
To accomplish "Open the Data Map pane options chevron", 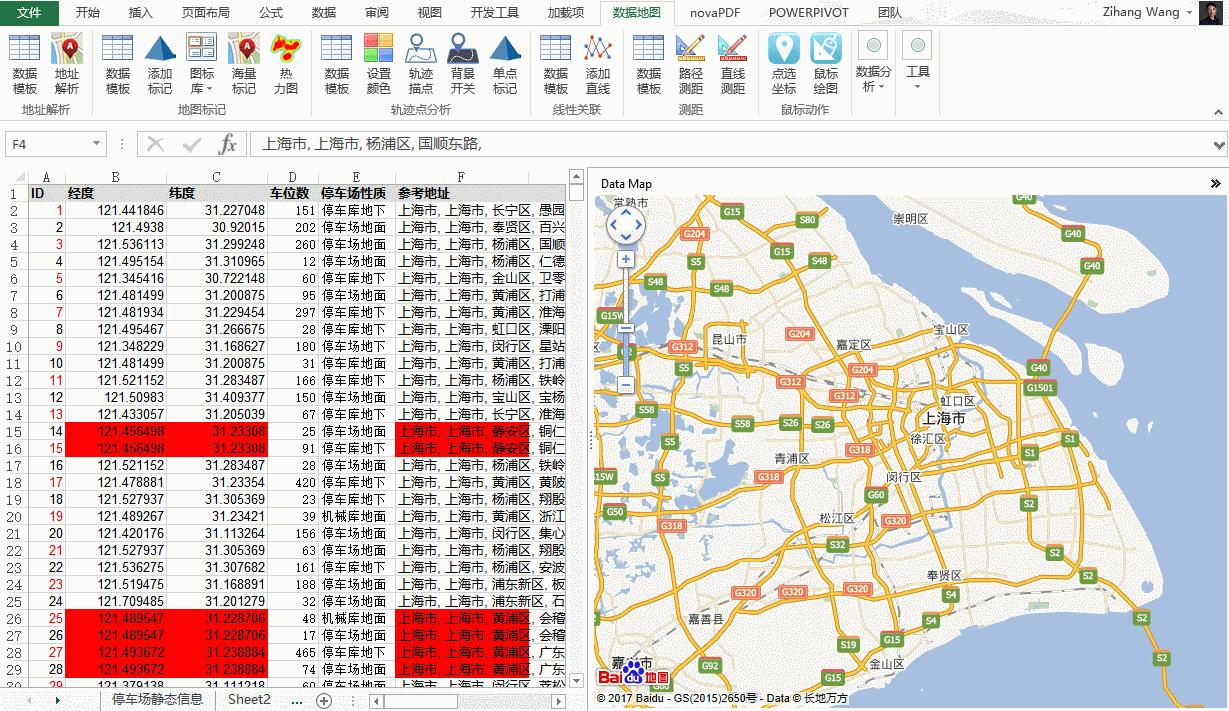I will (x=1216, y=183).
